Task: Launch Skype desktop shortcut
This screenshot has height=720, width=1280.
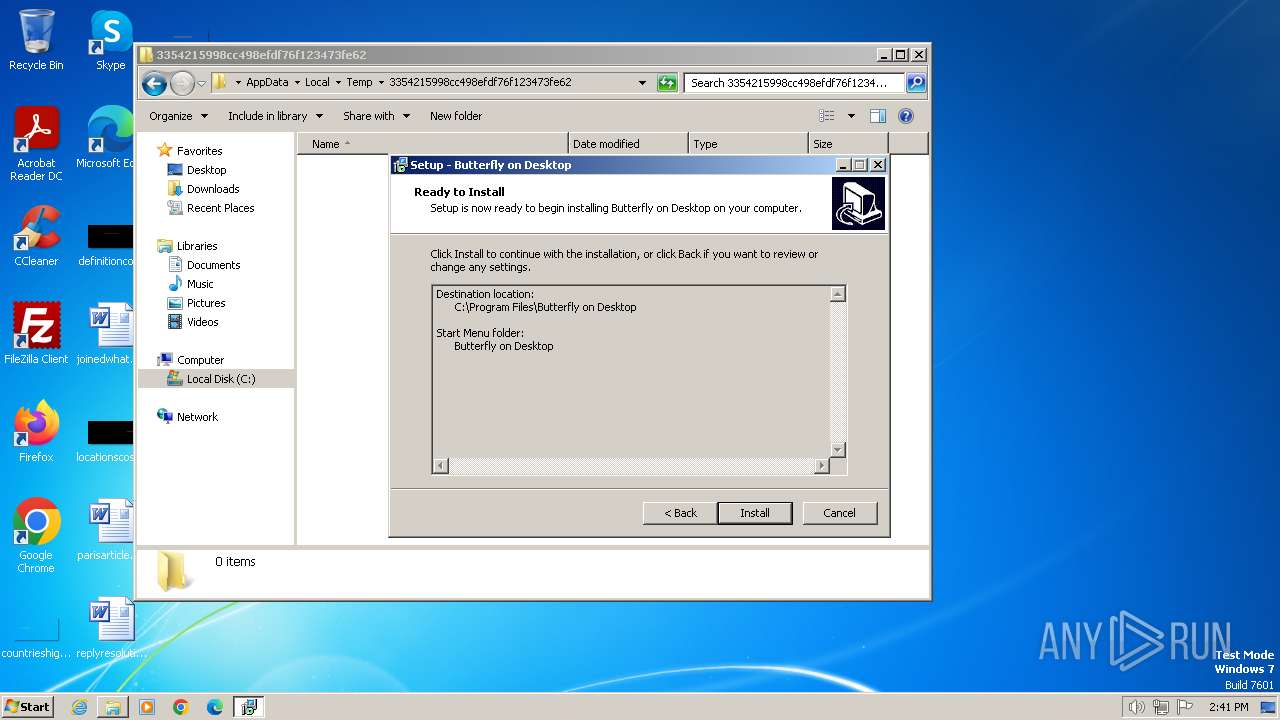Action: point(110,41)
